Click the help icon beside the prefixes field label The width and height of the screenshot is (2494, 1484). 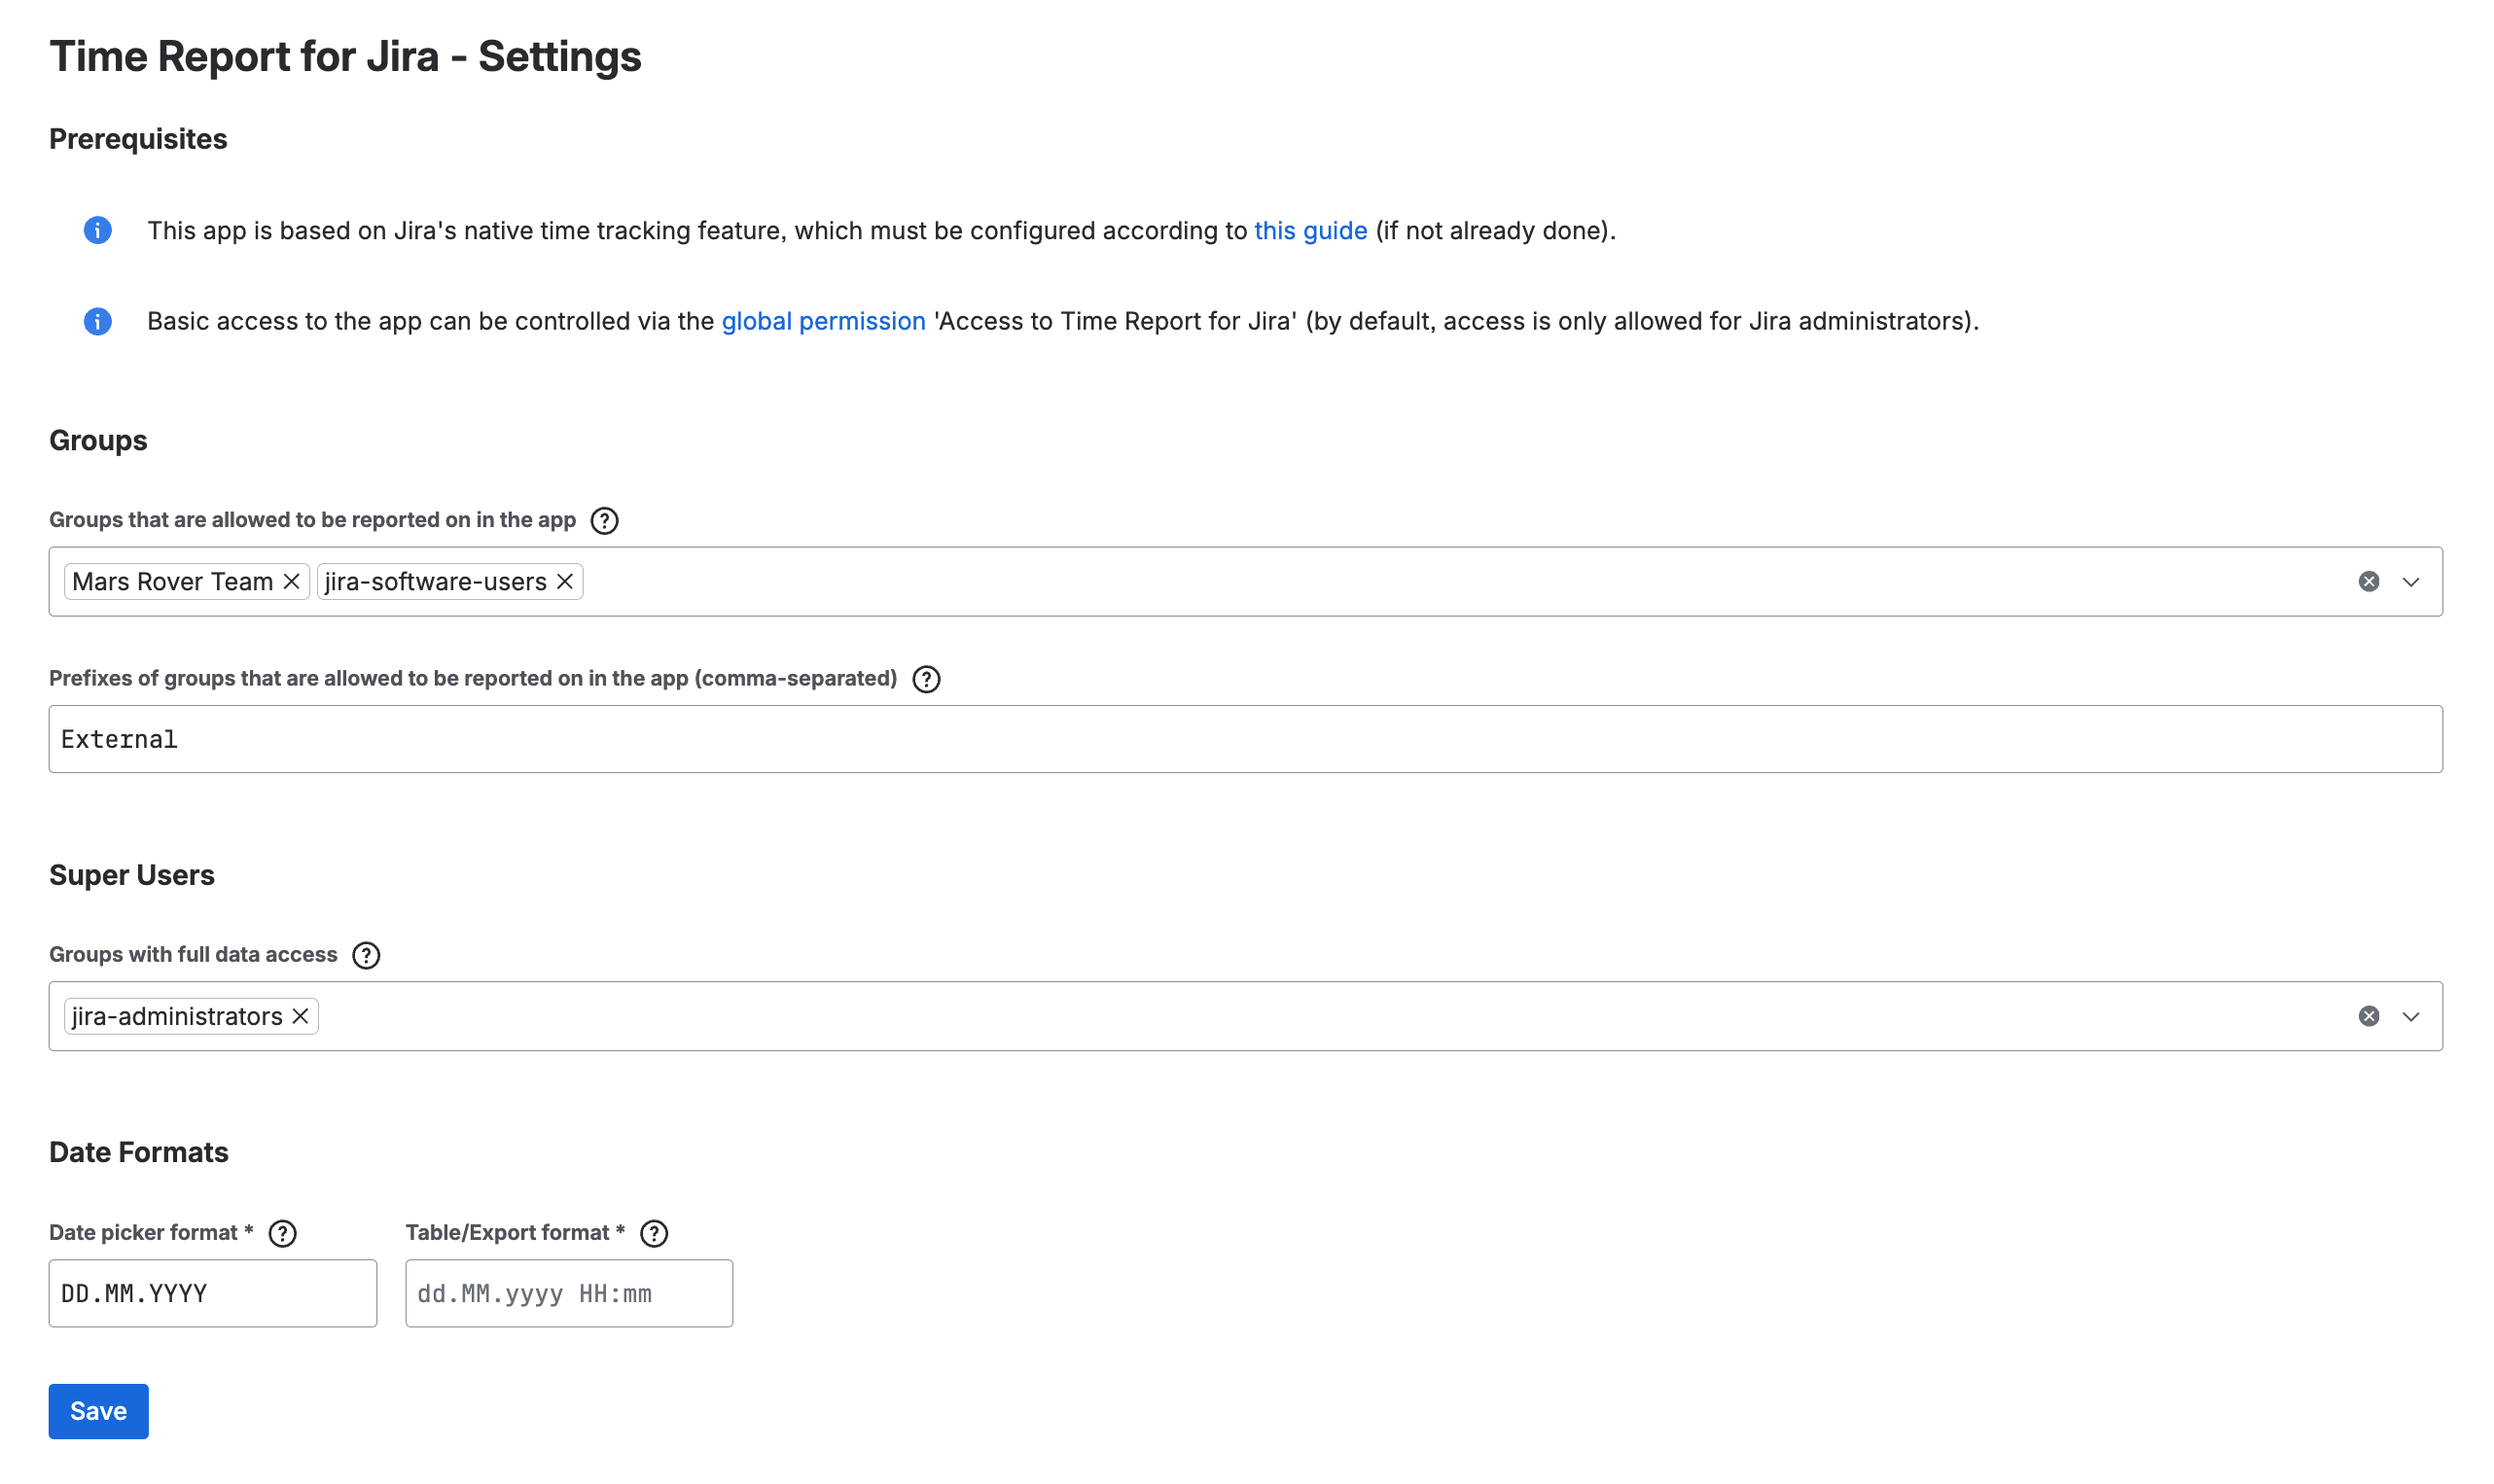[926, 679]
